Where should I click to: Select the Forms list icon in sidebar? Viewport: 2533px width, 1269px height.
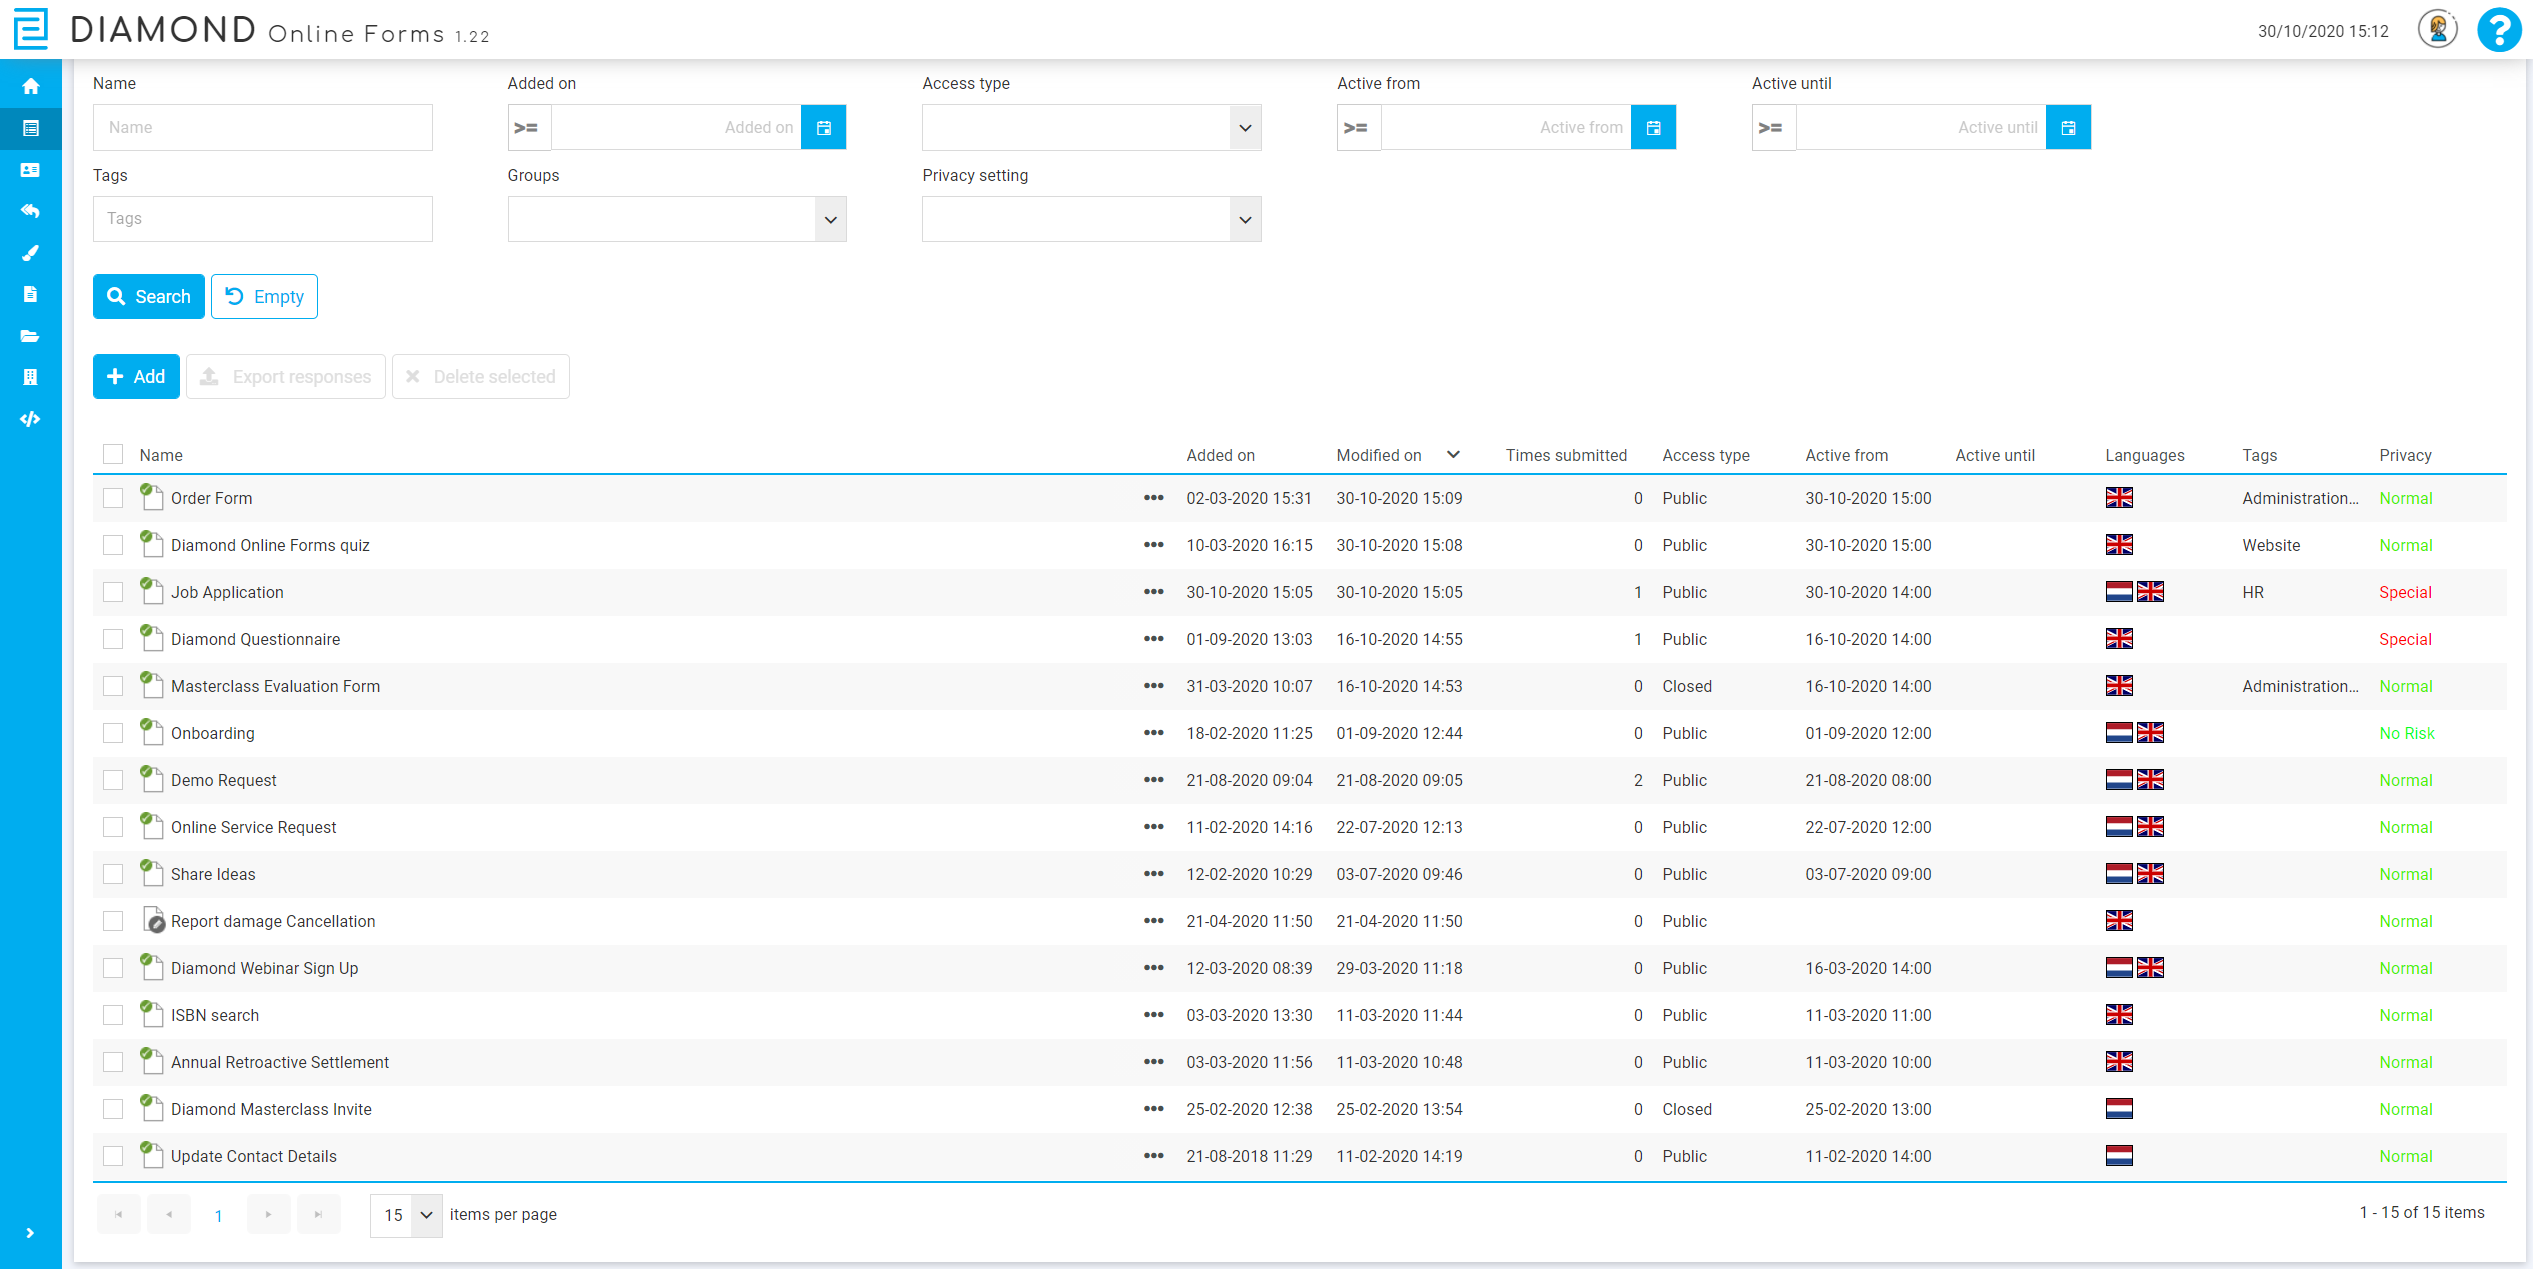point(31,128)
